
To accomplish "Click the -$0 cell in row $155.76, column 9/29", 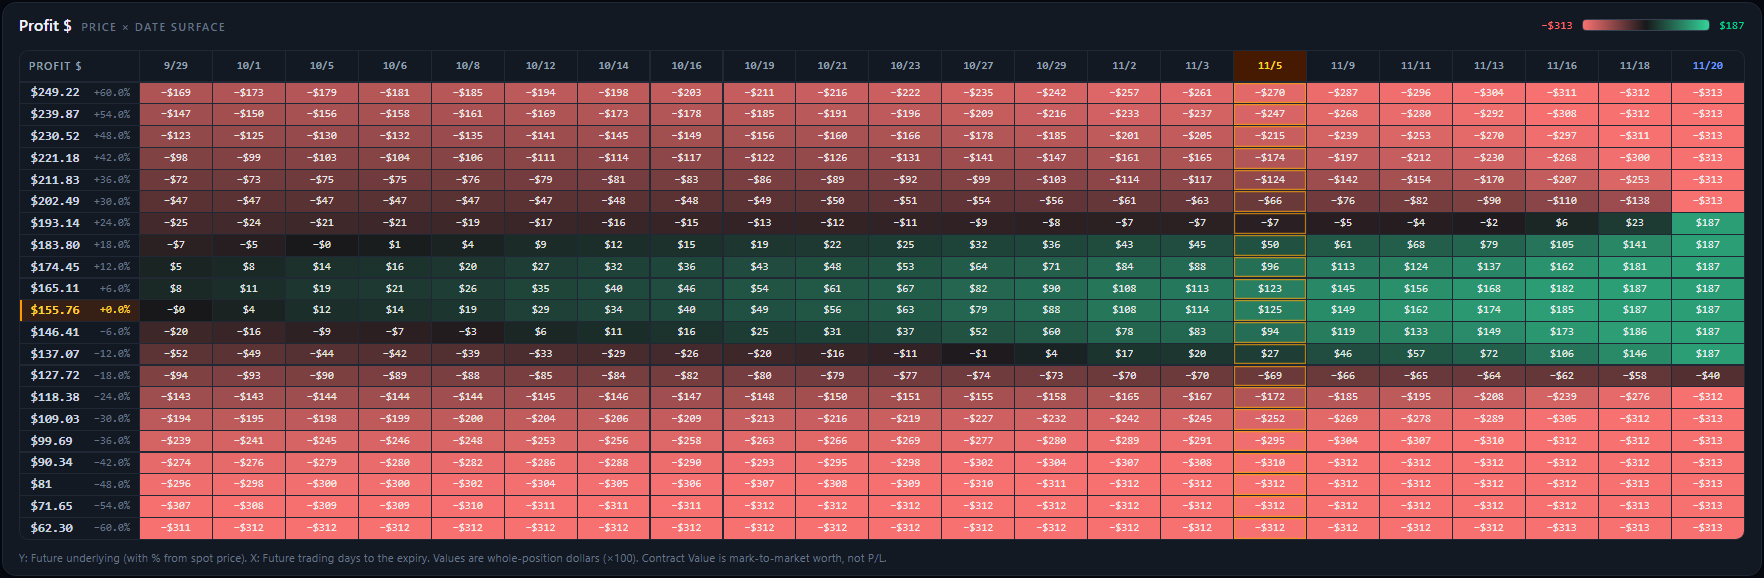I will [x=176, y=310].
